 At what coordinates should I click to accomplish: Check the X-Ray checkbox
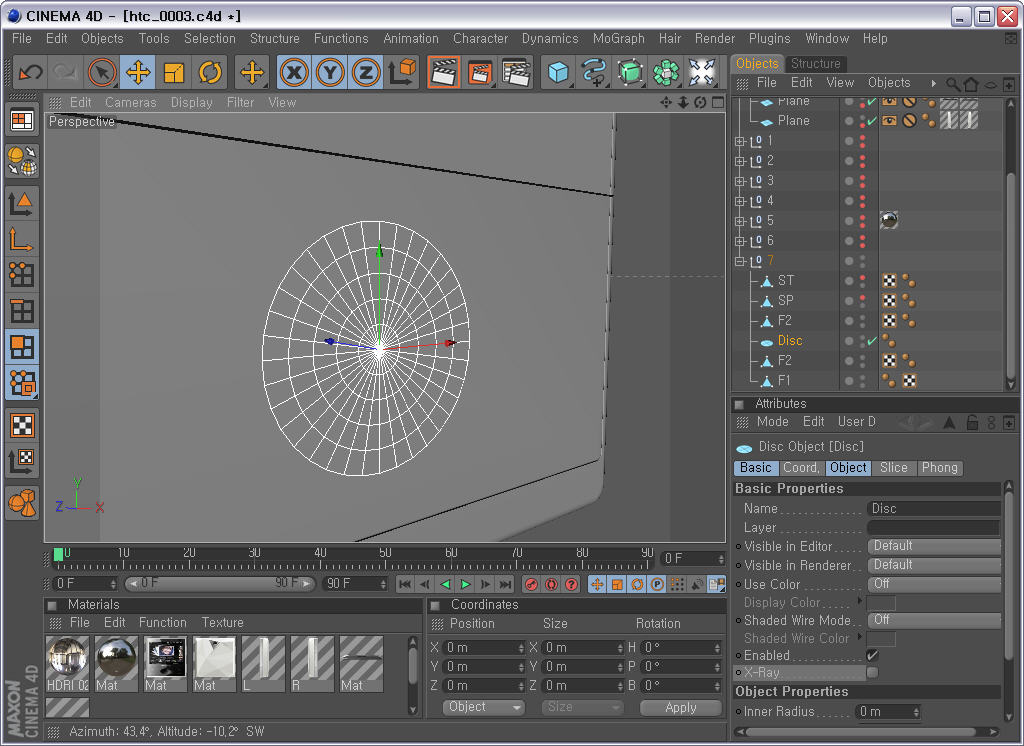[872, 672]
